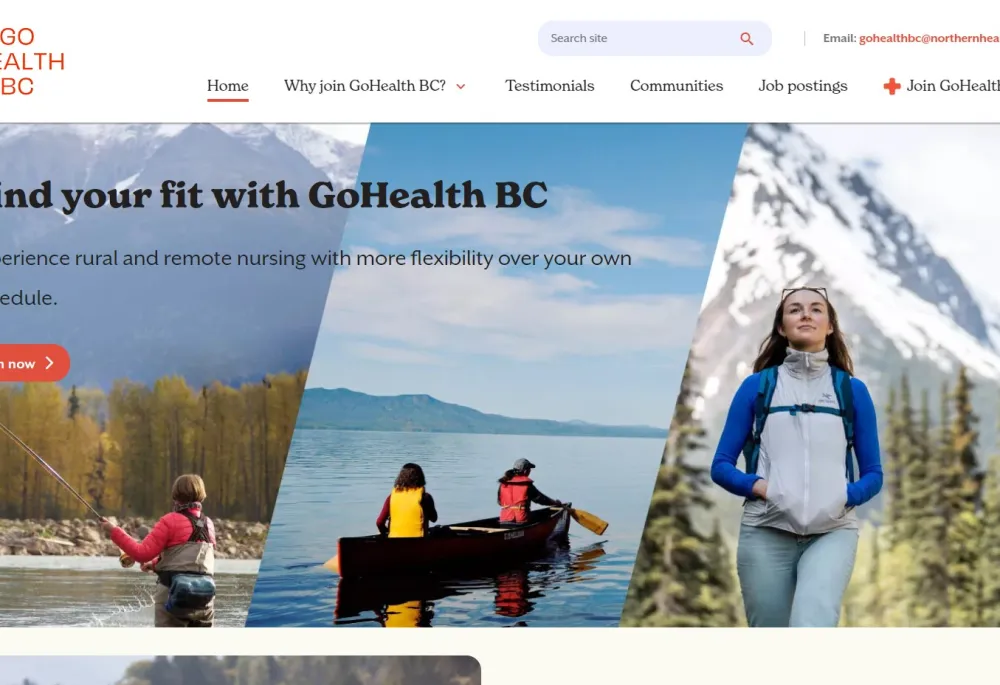Click the rural and remote nursing tagline text
1000x685 pixels.
coord(316,277)
